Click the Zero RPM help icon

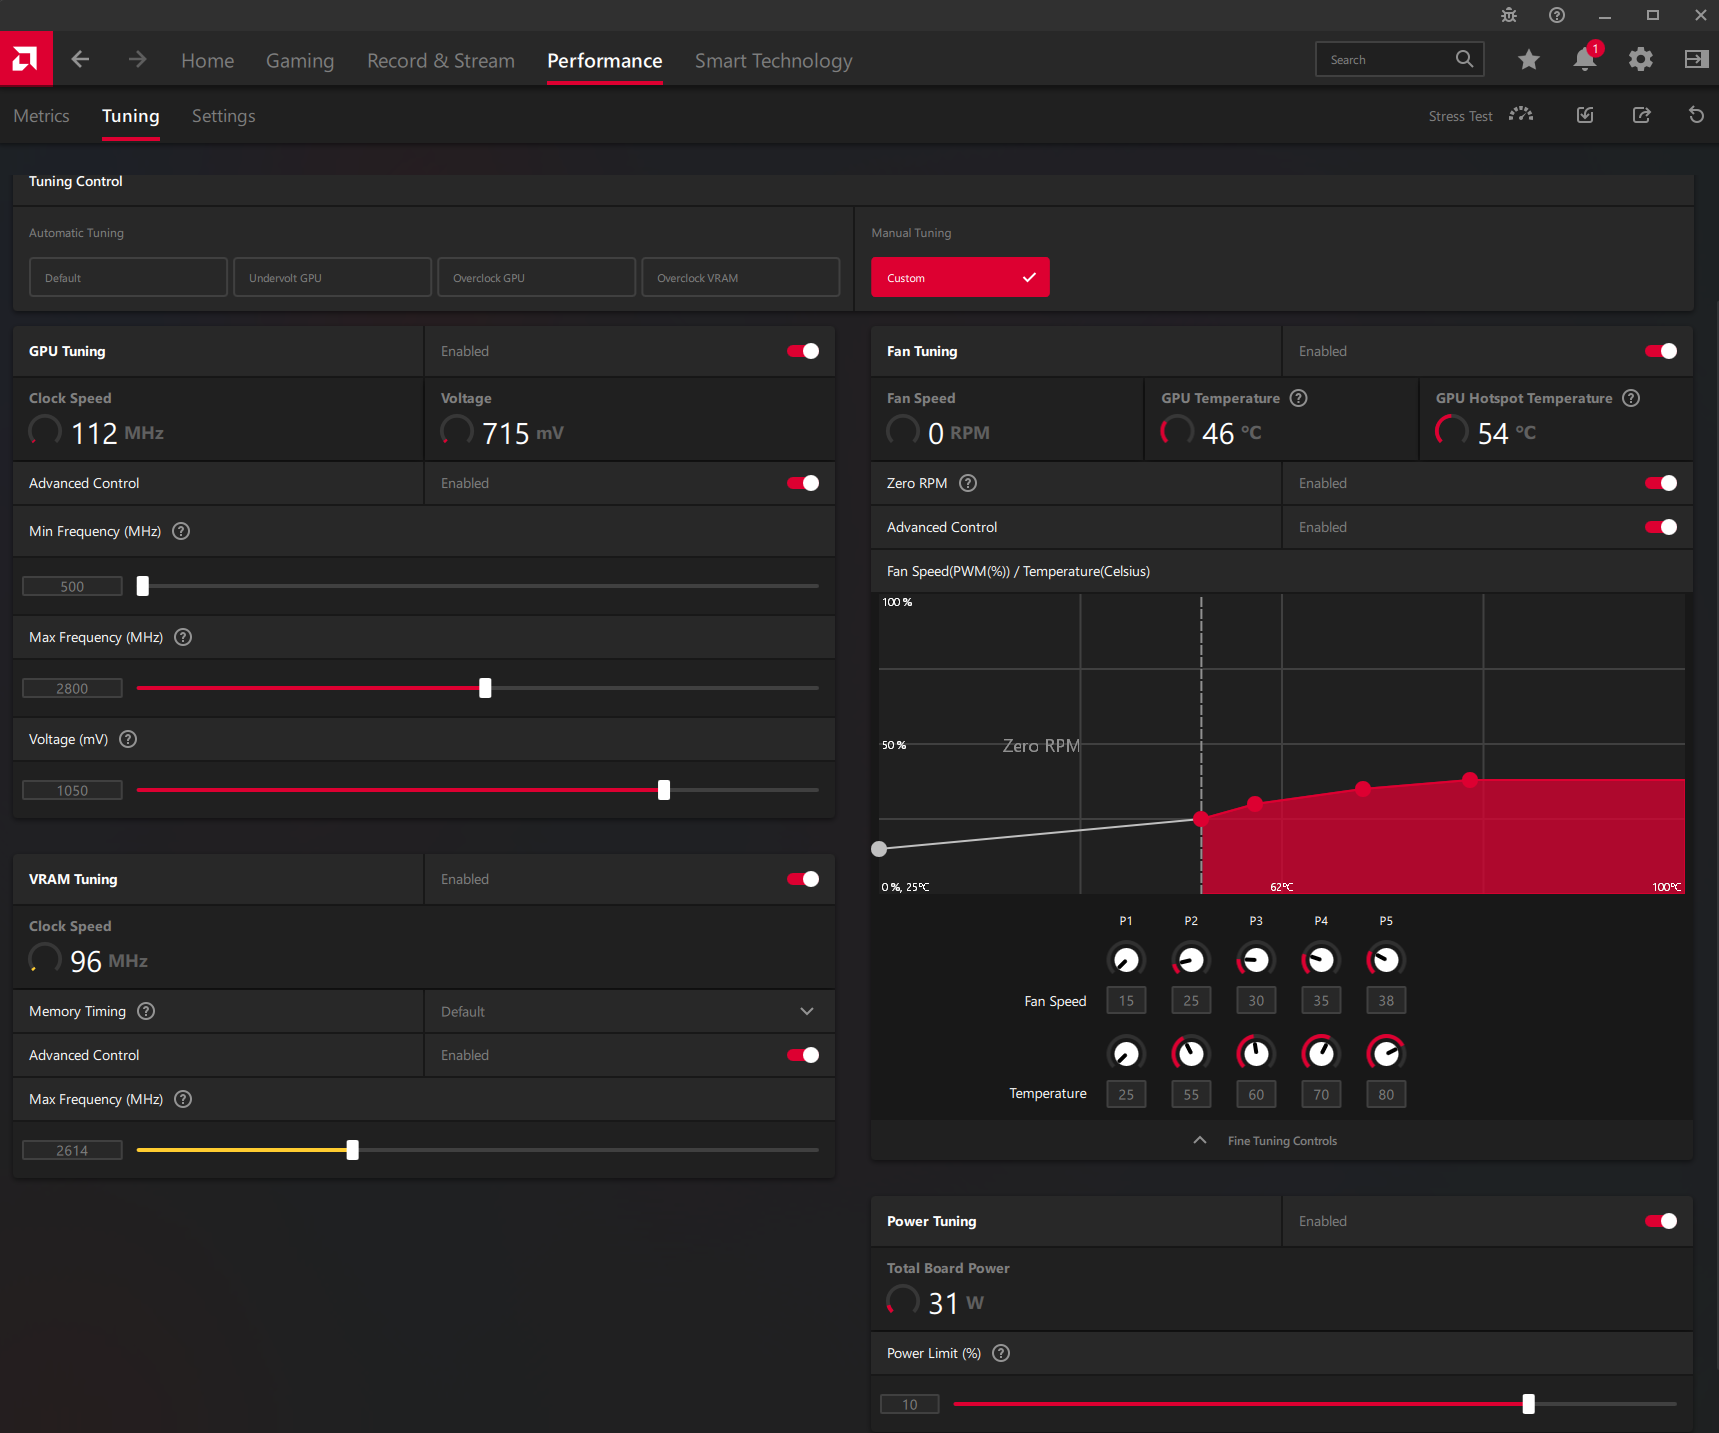pyautogui.click(x=968, y=483)
